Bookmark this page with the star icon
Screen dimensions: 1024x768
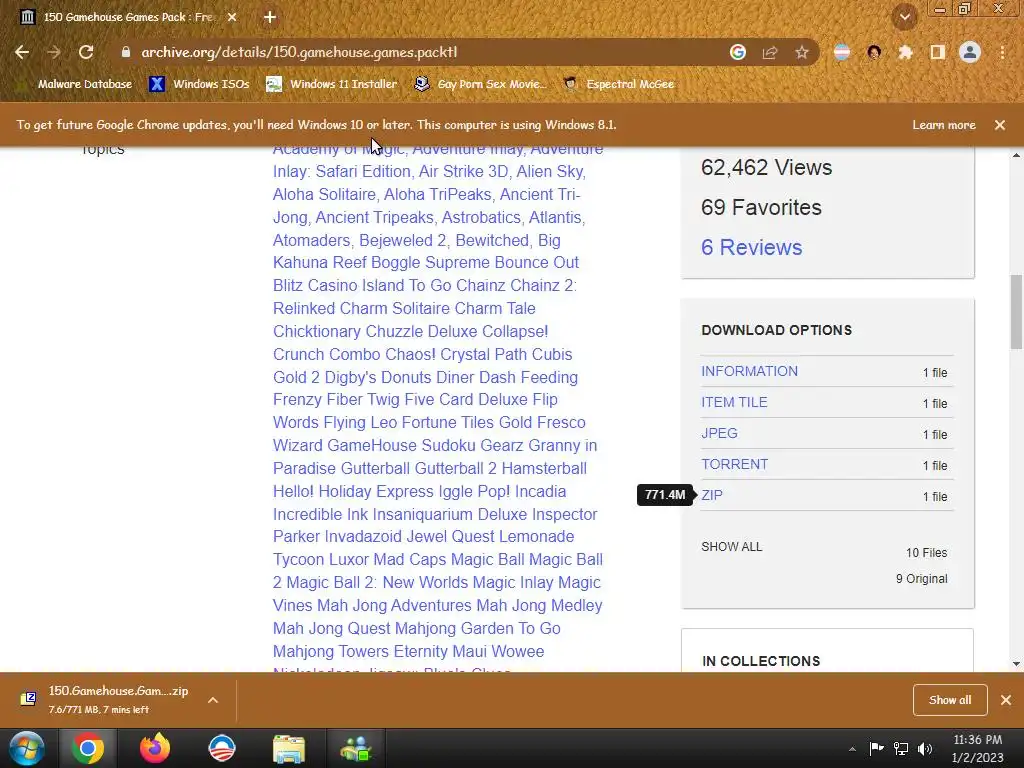(802, 52)
